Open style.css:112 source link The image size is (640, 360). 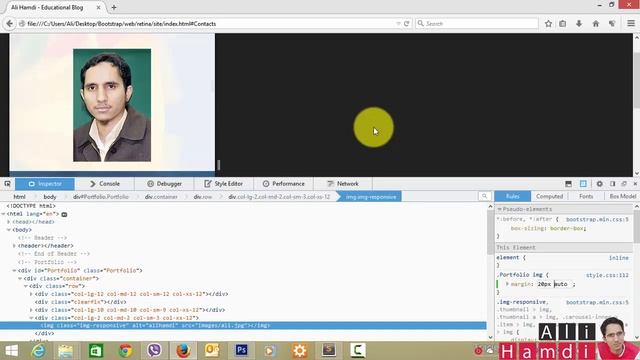point(607,275)
